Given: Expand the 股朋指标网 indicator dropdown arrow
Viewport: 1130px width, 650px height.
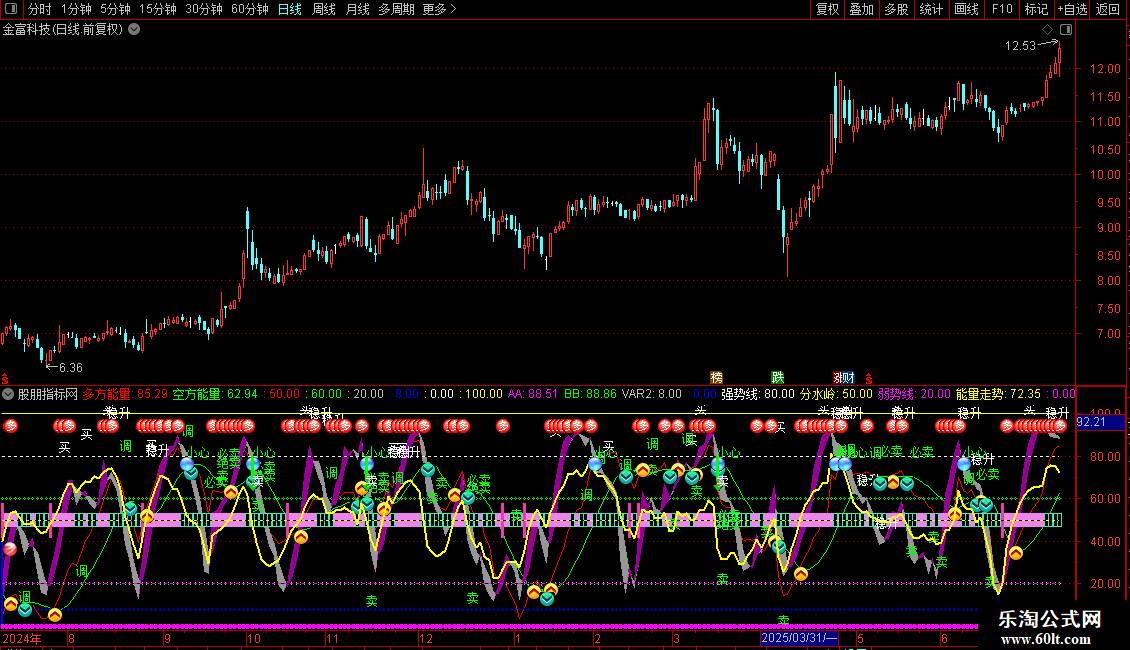Looking at the screenshot, I should (x=8, y=394).
